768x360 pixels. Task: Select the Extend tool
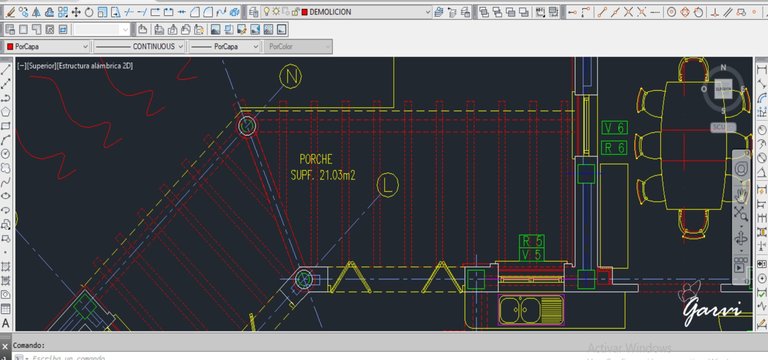coord(142,12)
